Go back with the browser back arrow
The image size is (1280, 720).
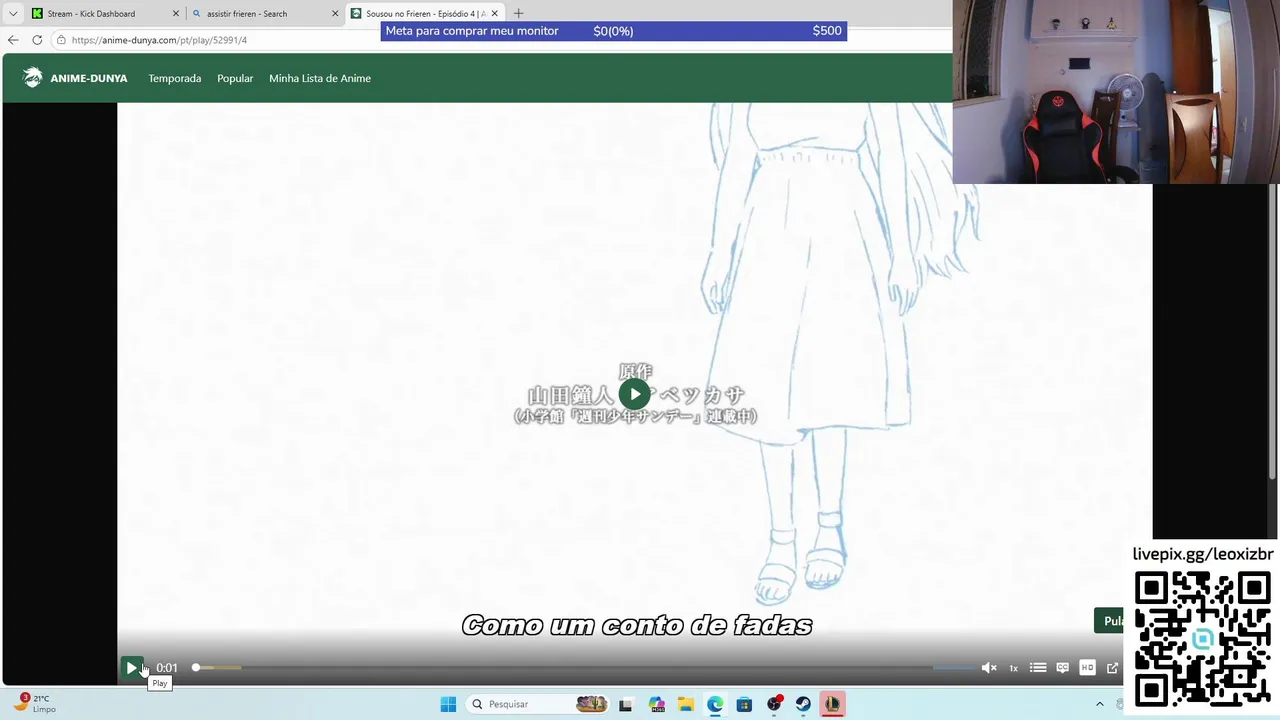tap(13, 40)
